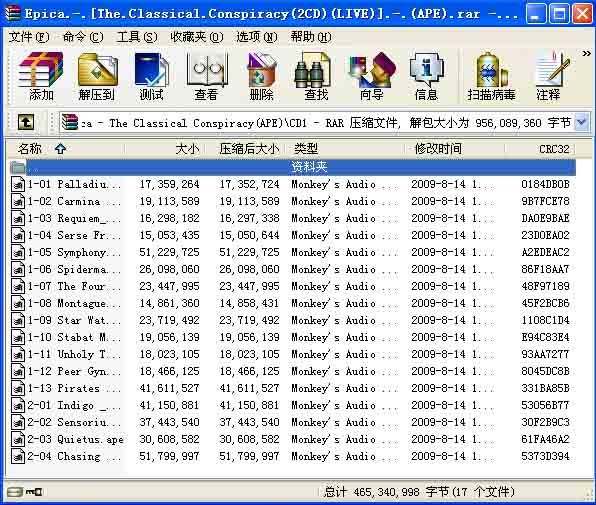The width and height of the screenshot is (596, 505).
Task: Click file icon of 1-07 The Four
Action: tap(18, 286)
